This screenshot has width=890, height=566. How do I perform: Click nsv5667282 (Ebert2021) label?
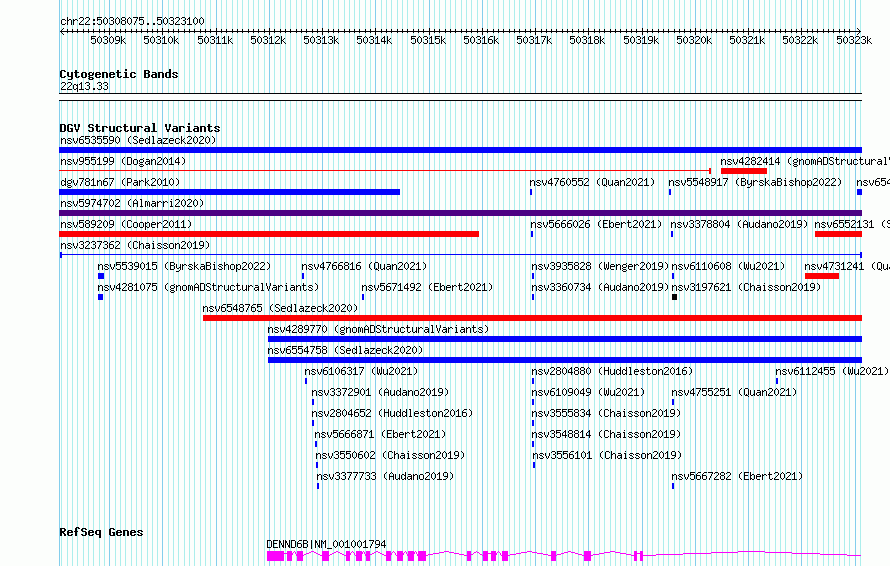point(737,476)
